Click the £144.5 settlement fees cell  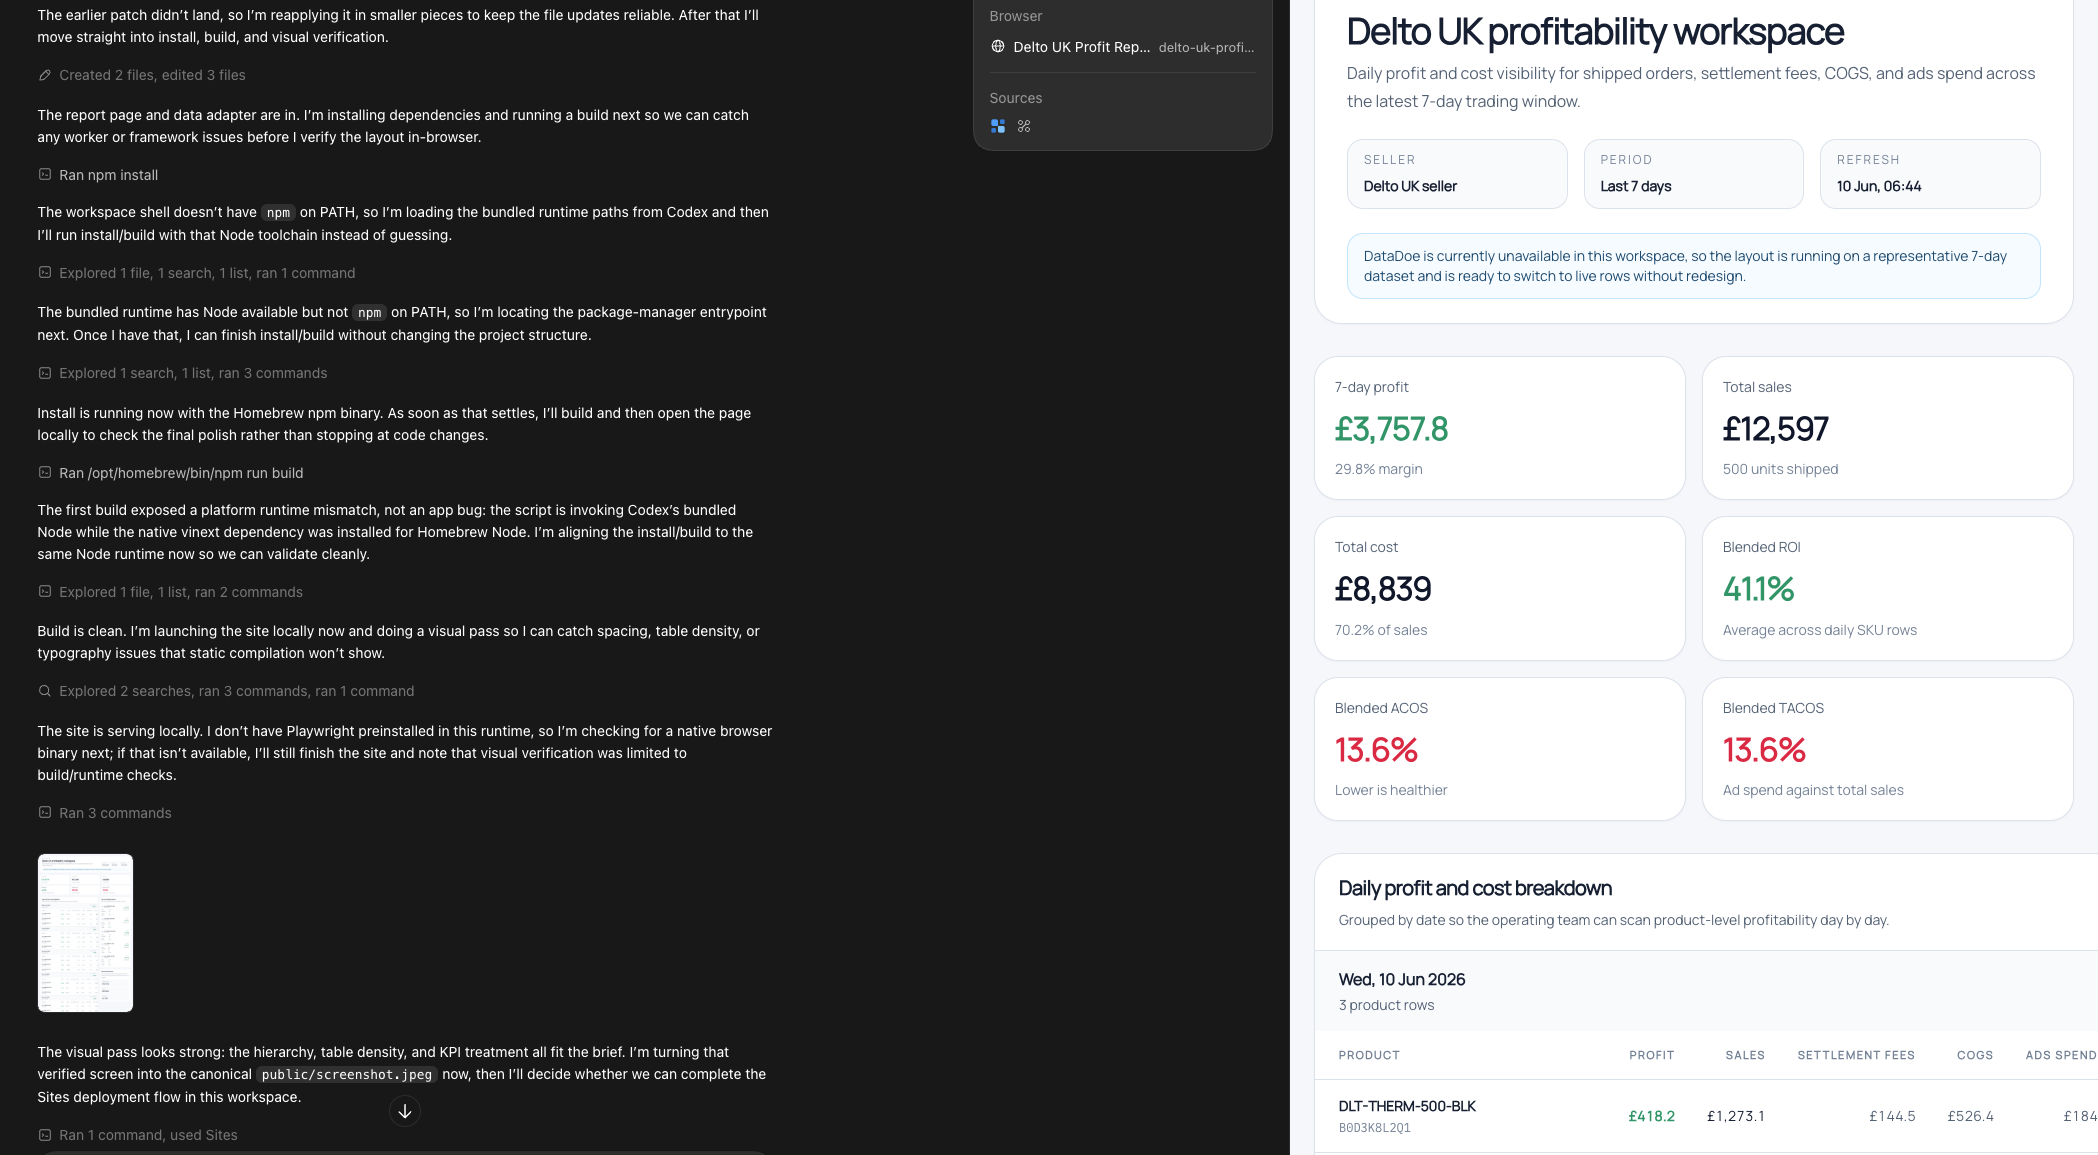coord(1892,1116)
